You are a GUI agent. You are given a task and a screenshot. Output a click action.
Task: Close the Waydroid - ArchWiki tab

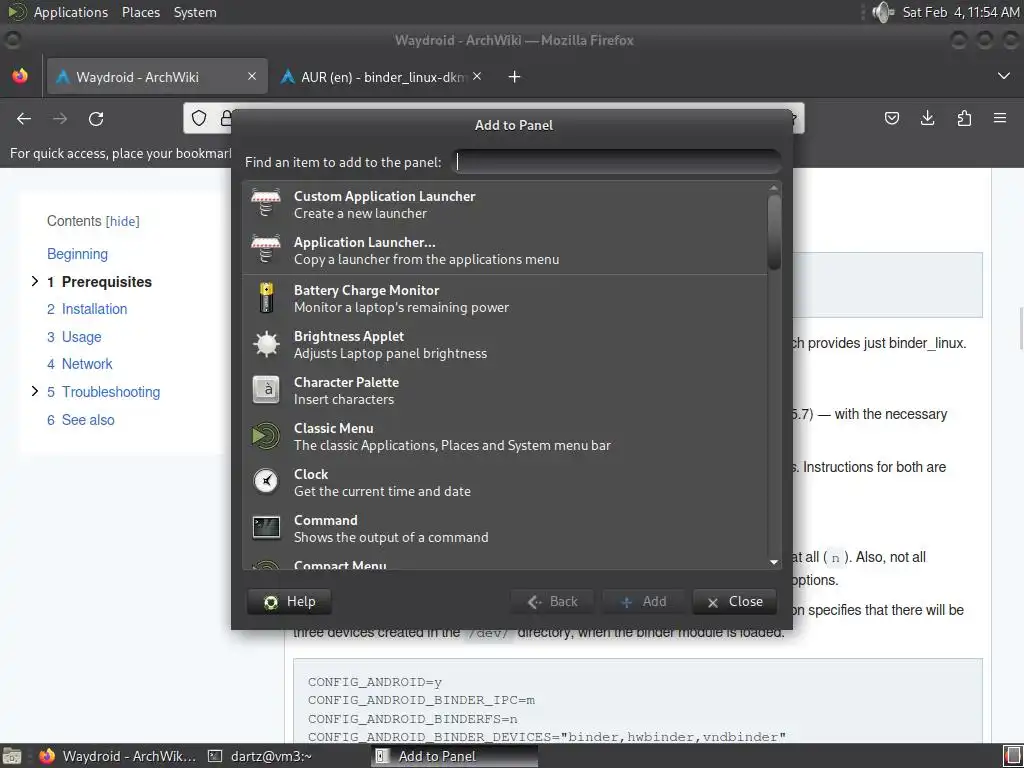tap(251, 76)
